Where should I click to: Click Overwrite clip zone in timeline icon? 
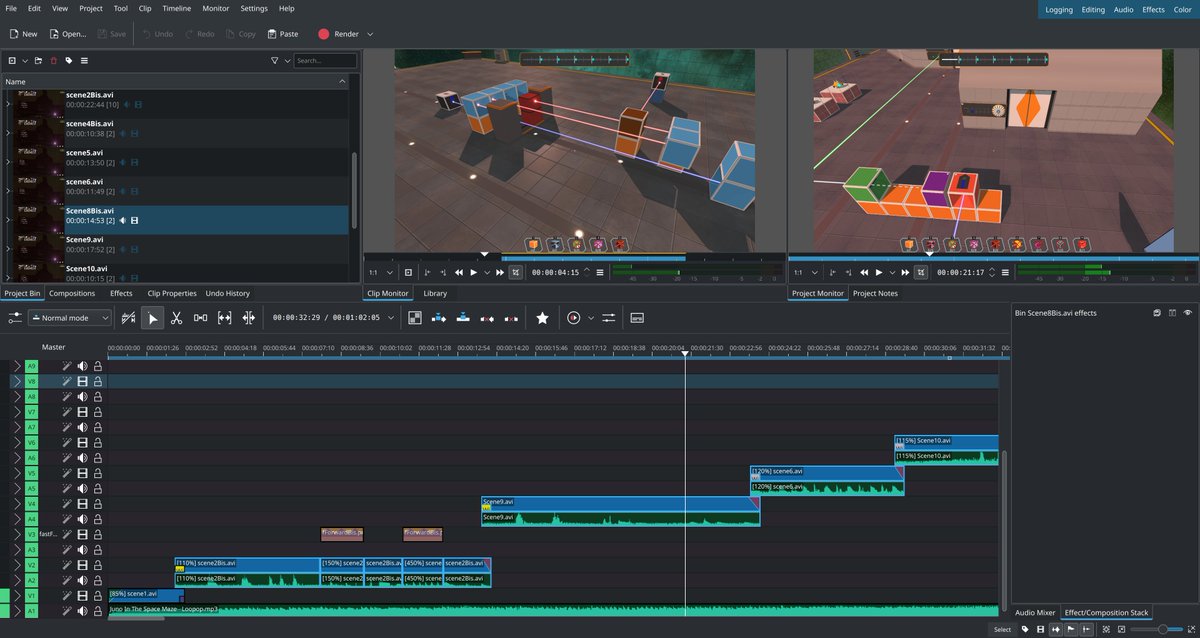pyautogui.click(x=463, y=318)
